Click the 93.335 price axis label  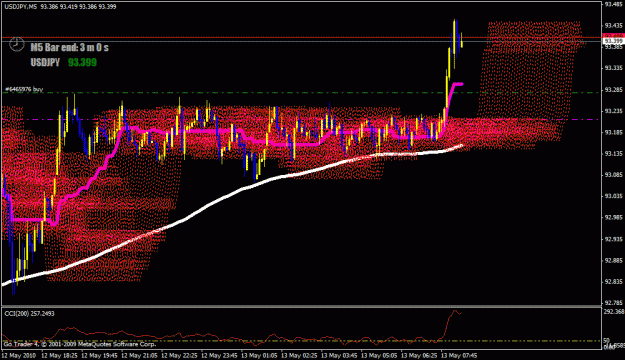pos(613,68)
